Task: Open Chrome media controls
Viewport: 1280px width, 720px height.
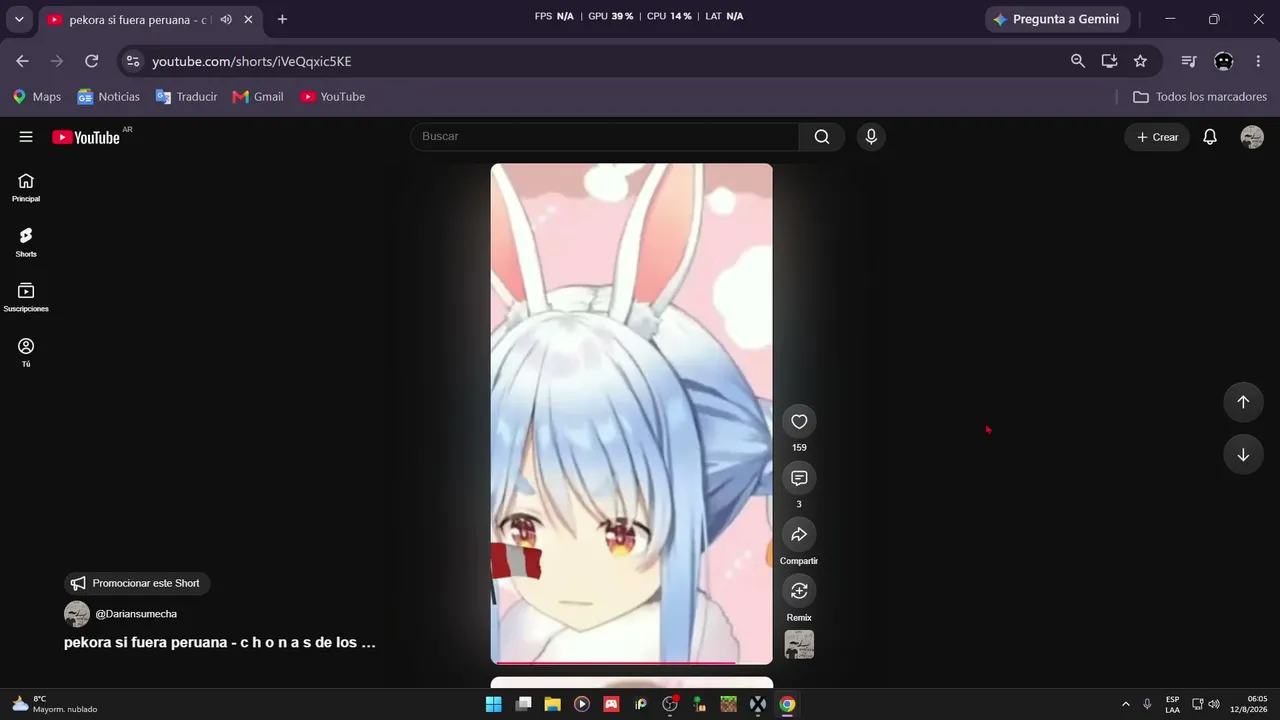Action: pyautogui.click(x=1189, y=61)
